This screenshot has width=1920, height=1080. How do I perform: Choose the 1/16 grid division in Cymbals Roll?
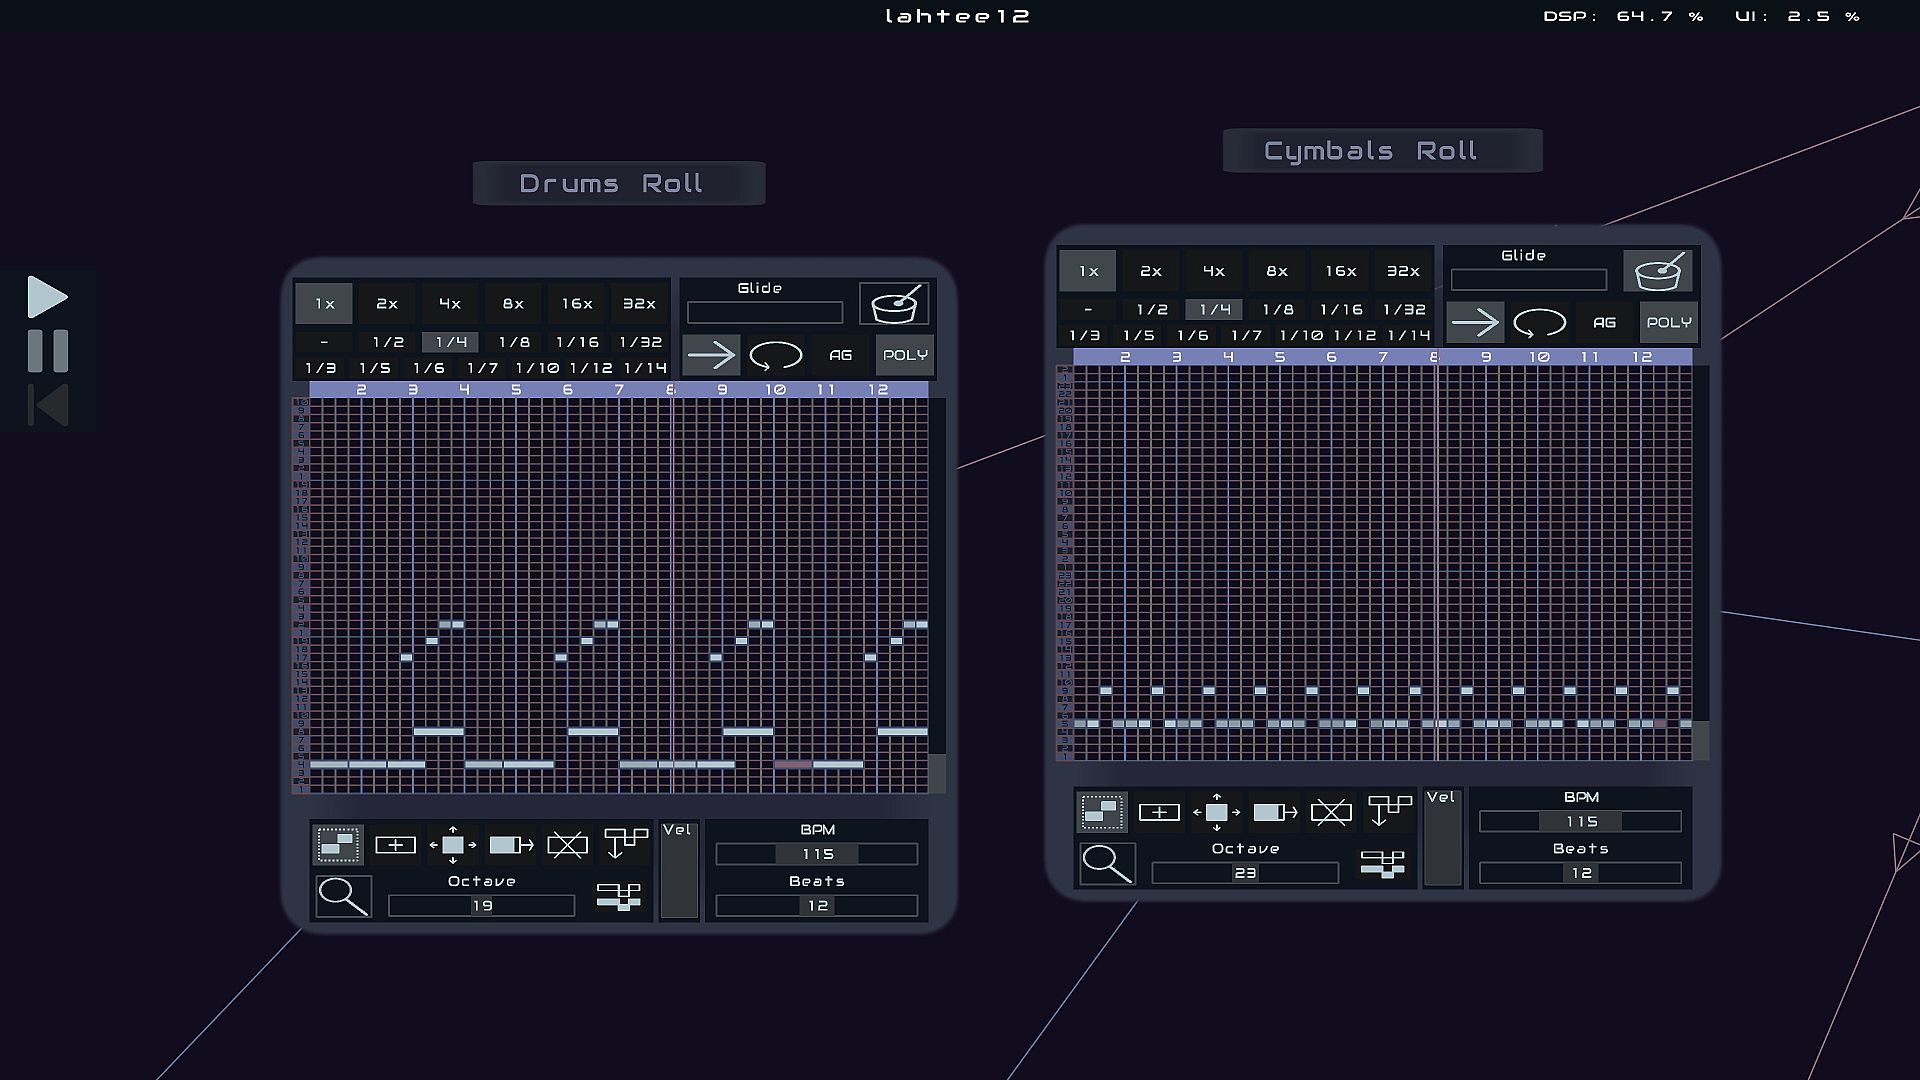pyautogui.click(x=1341, y=310)
